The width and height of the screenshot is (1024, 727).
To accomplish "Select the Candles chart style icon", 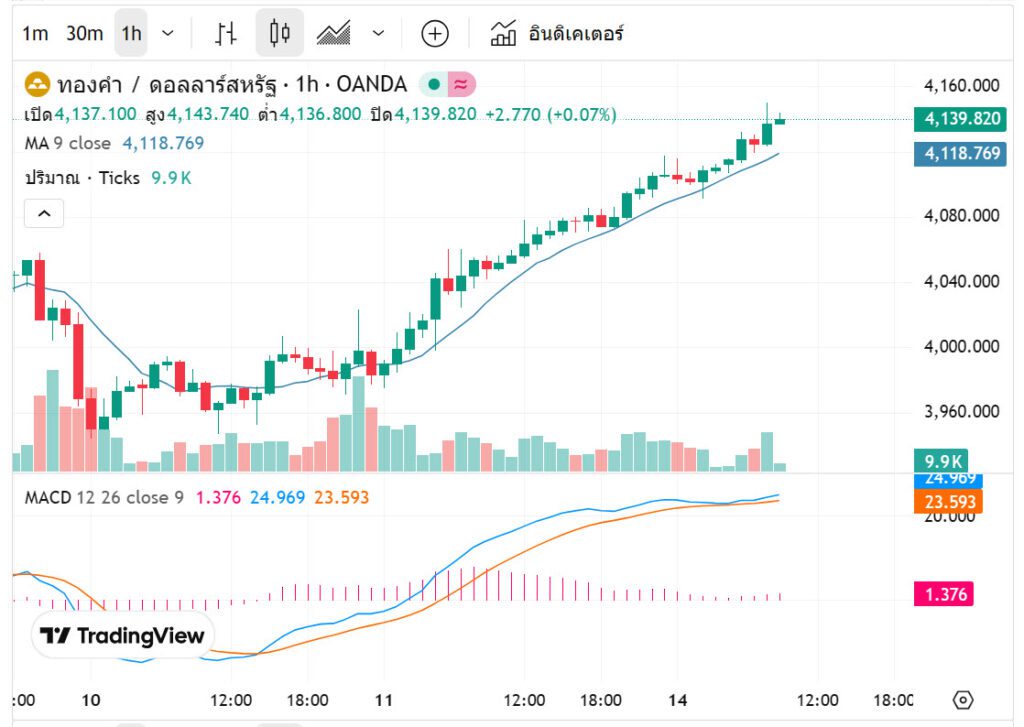I will point(279,34).
